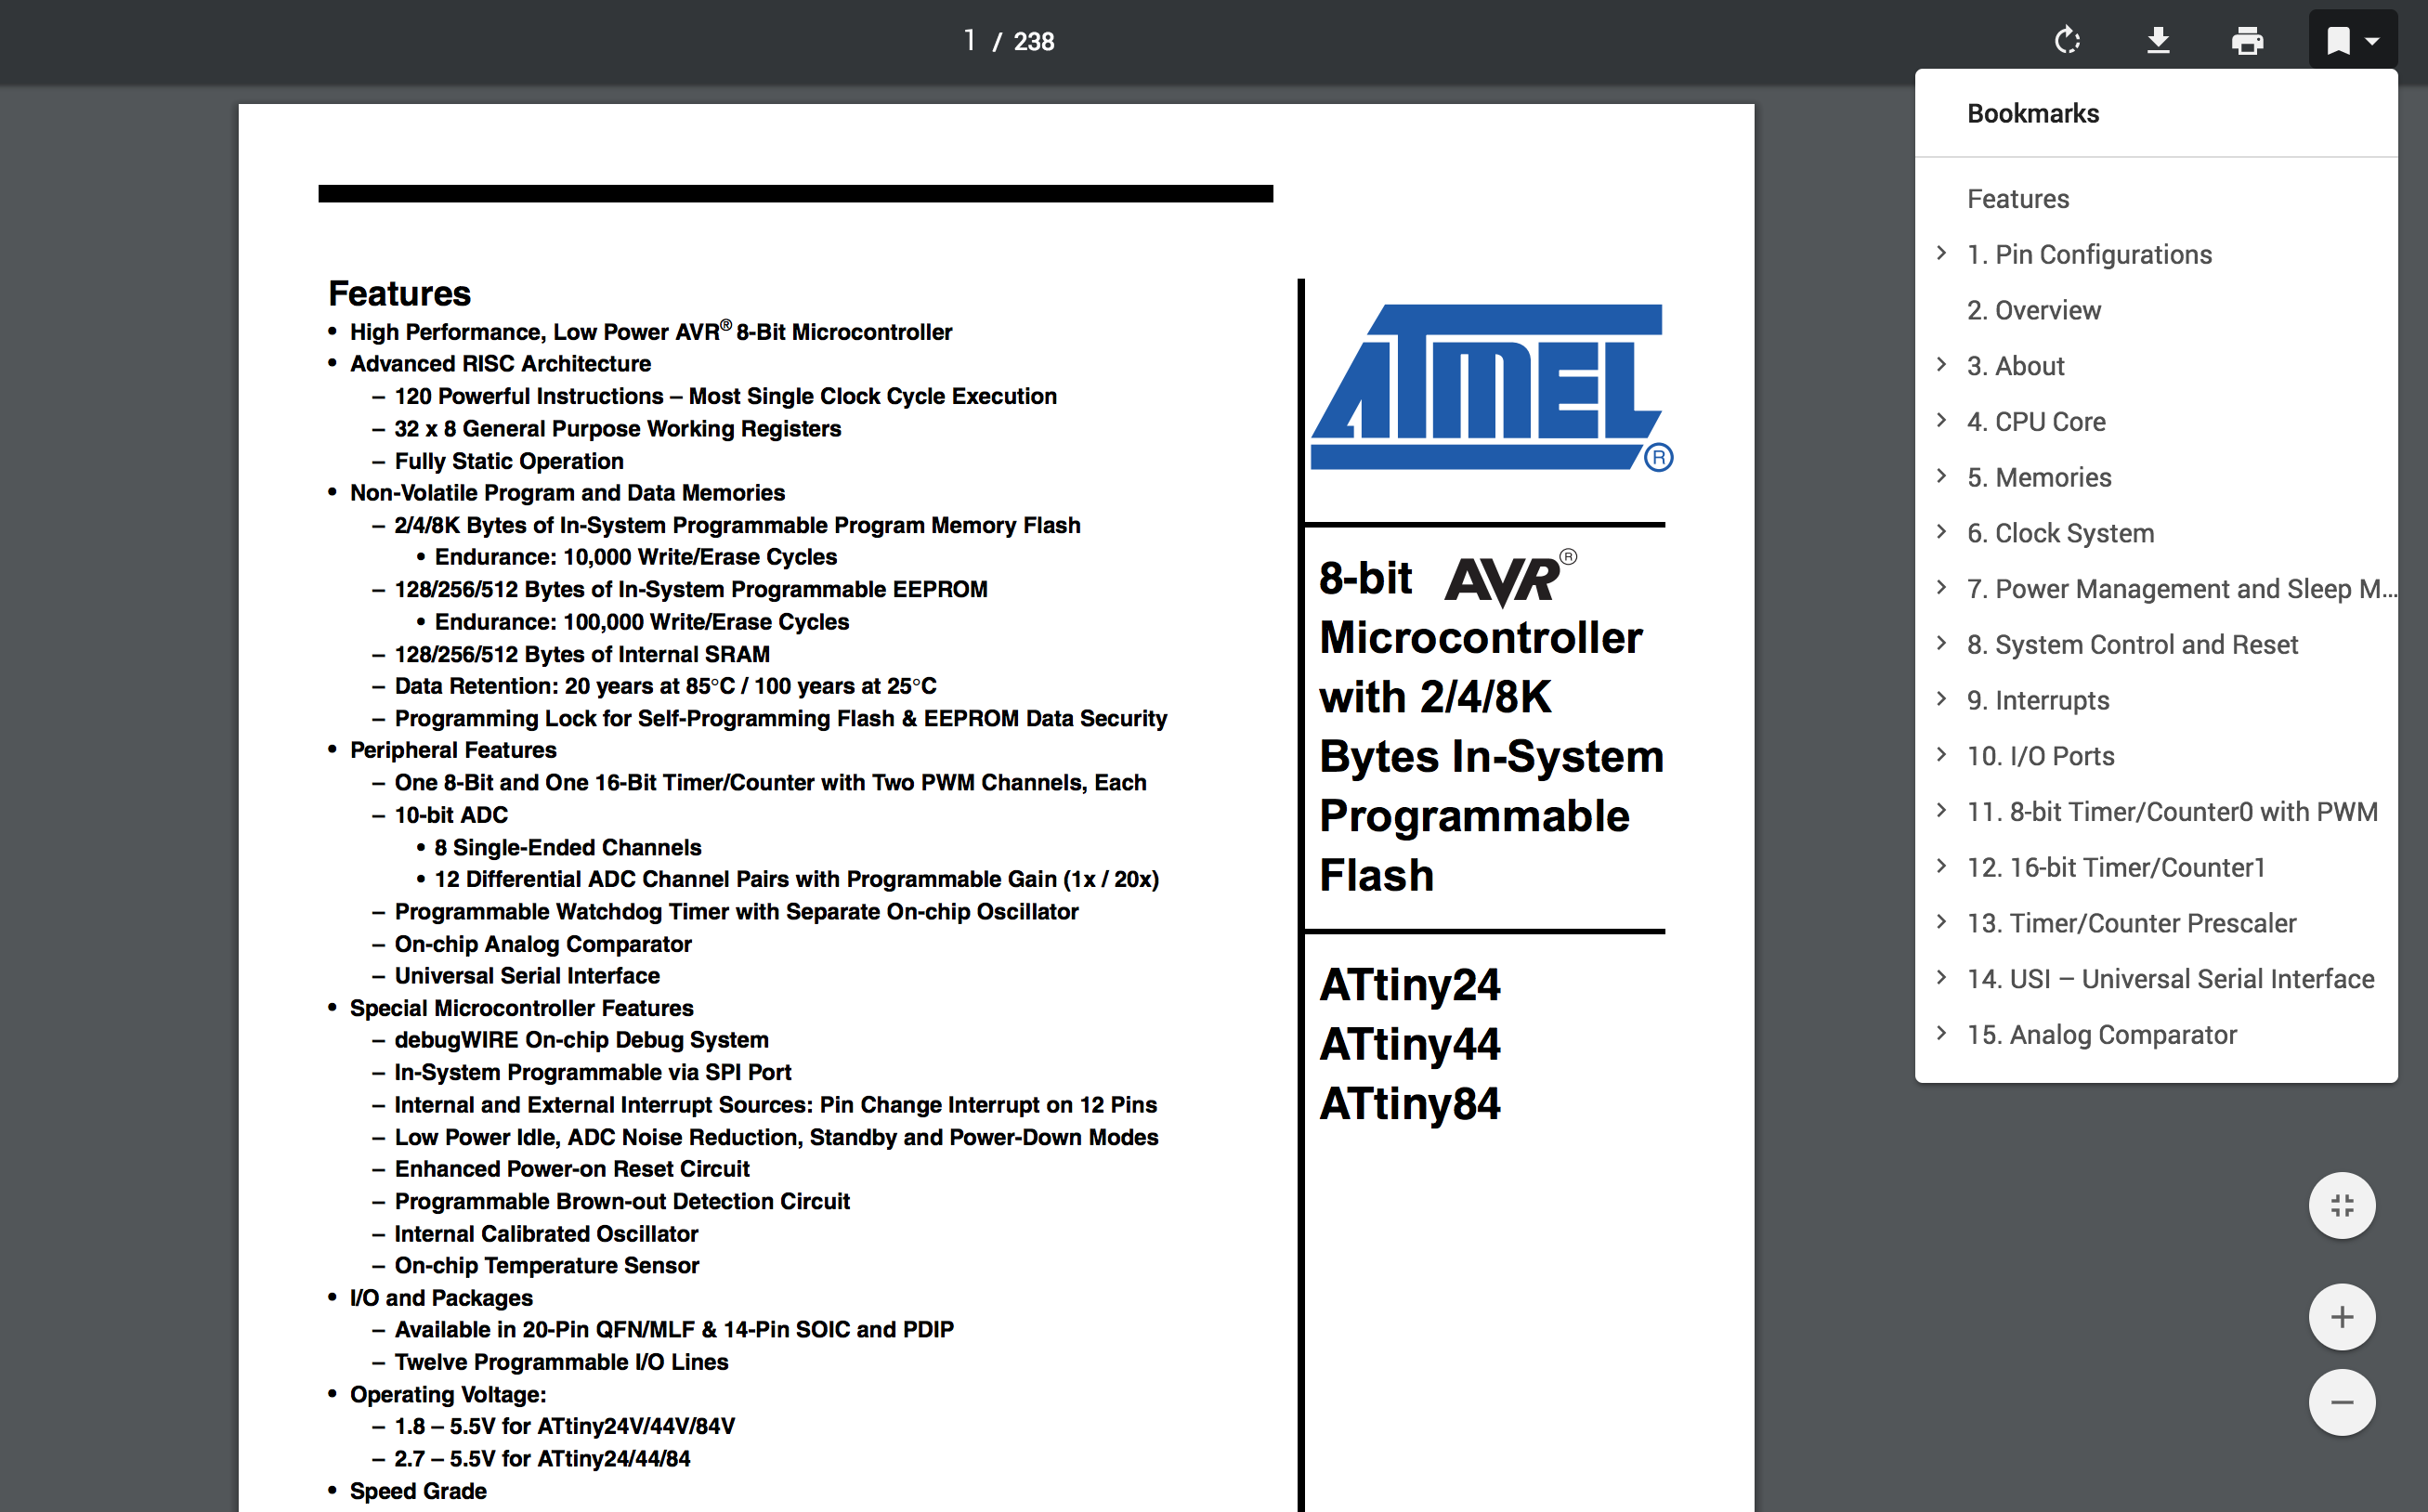Jump to 10. I/O Ports section
The height and width of the screenshot is (1512, 2428).
[x=2040, y=757]
